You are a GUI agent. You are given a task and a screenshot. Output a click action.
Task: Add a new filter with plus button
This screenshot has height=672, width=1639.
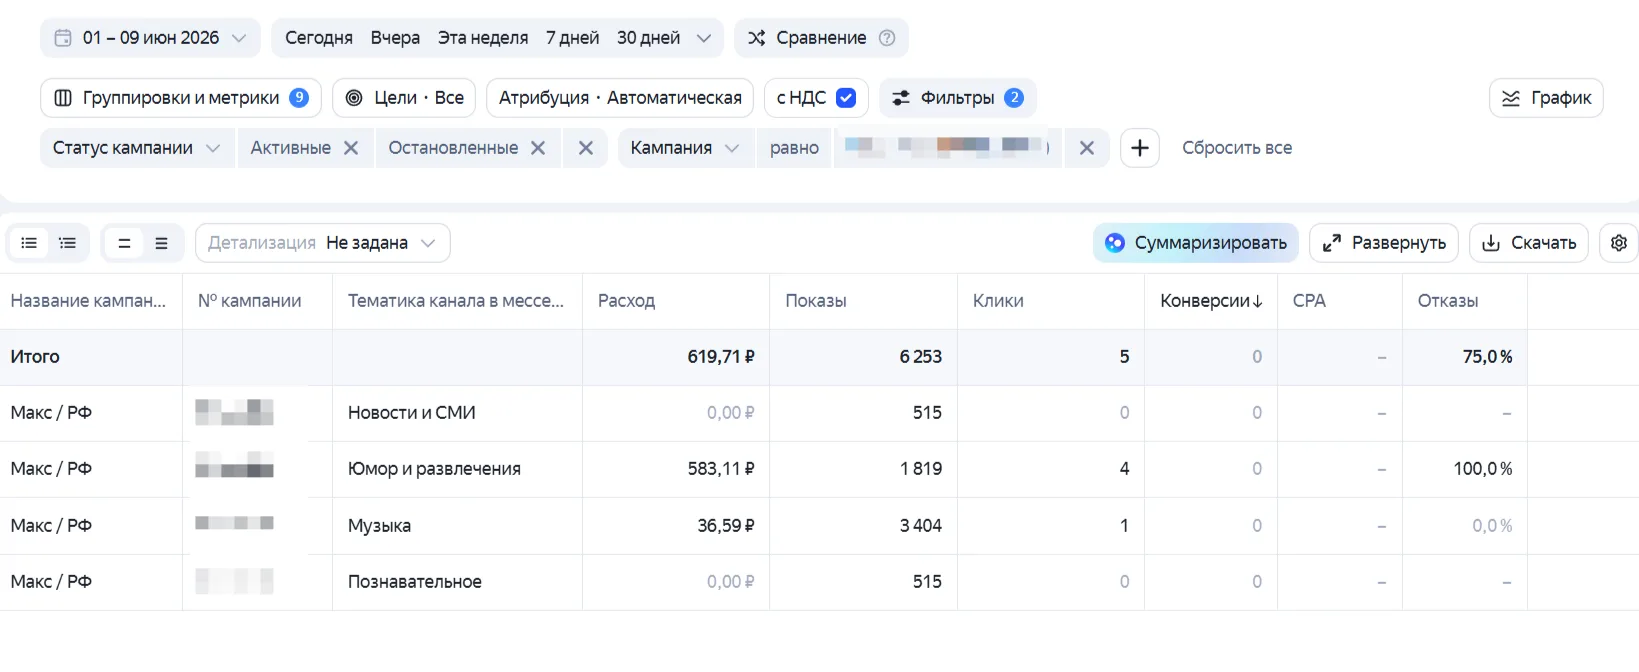[1139, 148]
